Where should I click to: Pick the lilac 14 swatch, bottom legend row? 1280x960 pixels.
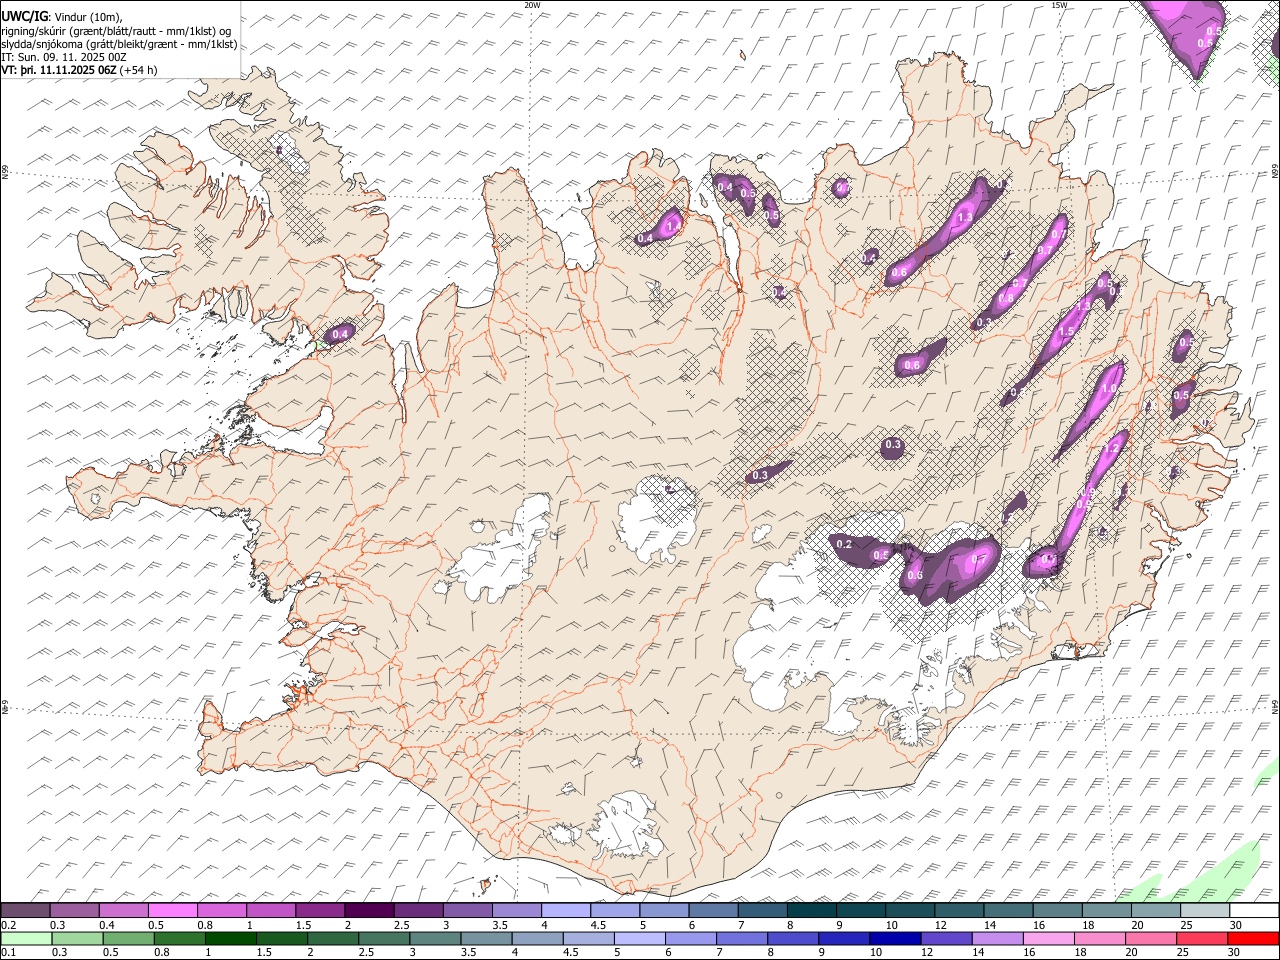(996, 938)
